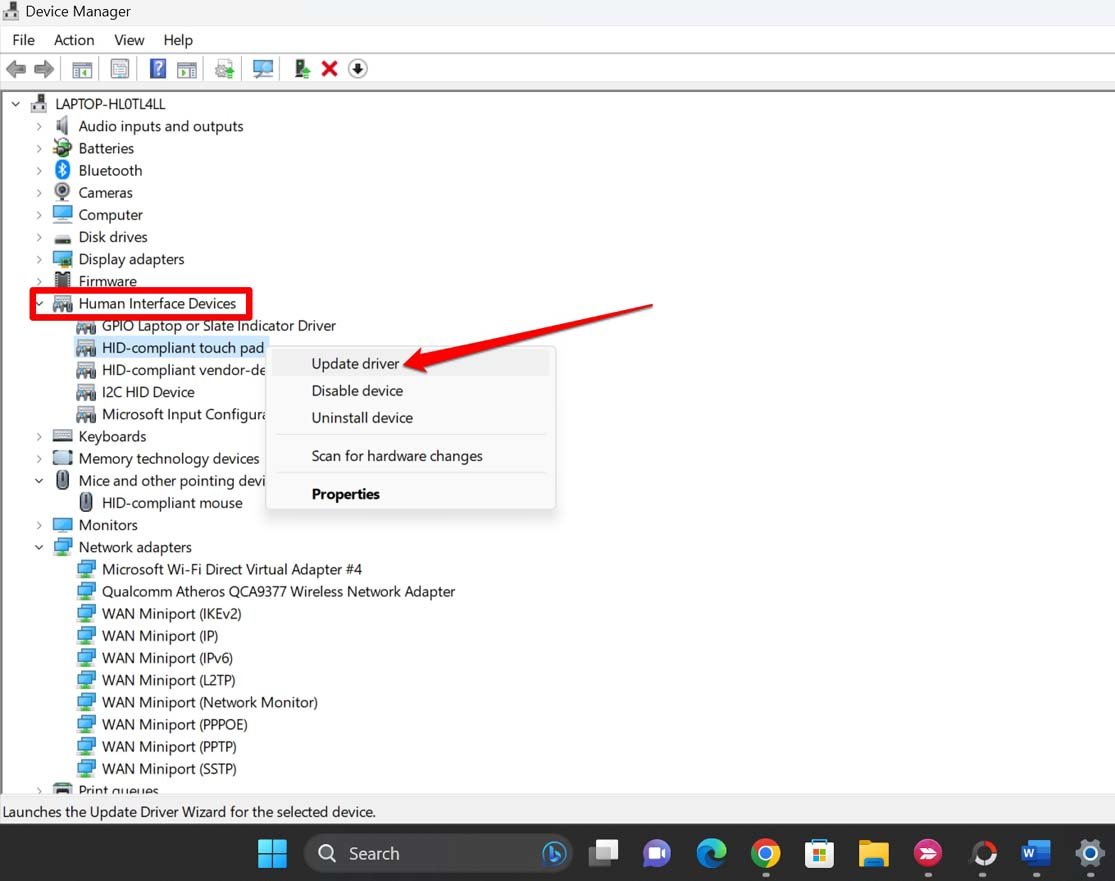Viewport: 1115px width, 881px height.
Task: Click gear with green arrow toolbar icon
Action: click(225, 69)
